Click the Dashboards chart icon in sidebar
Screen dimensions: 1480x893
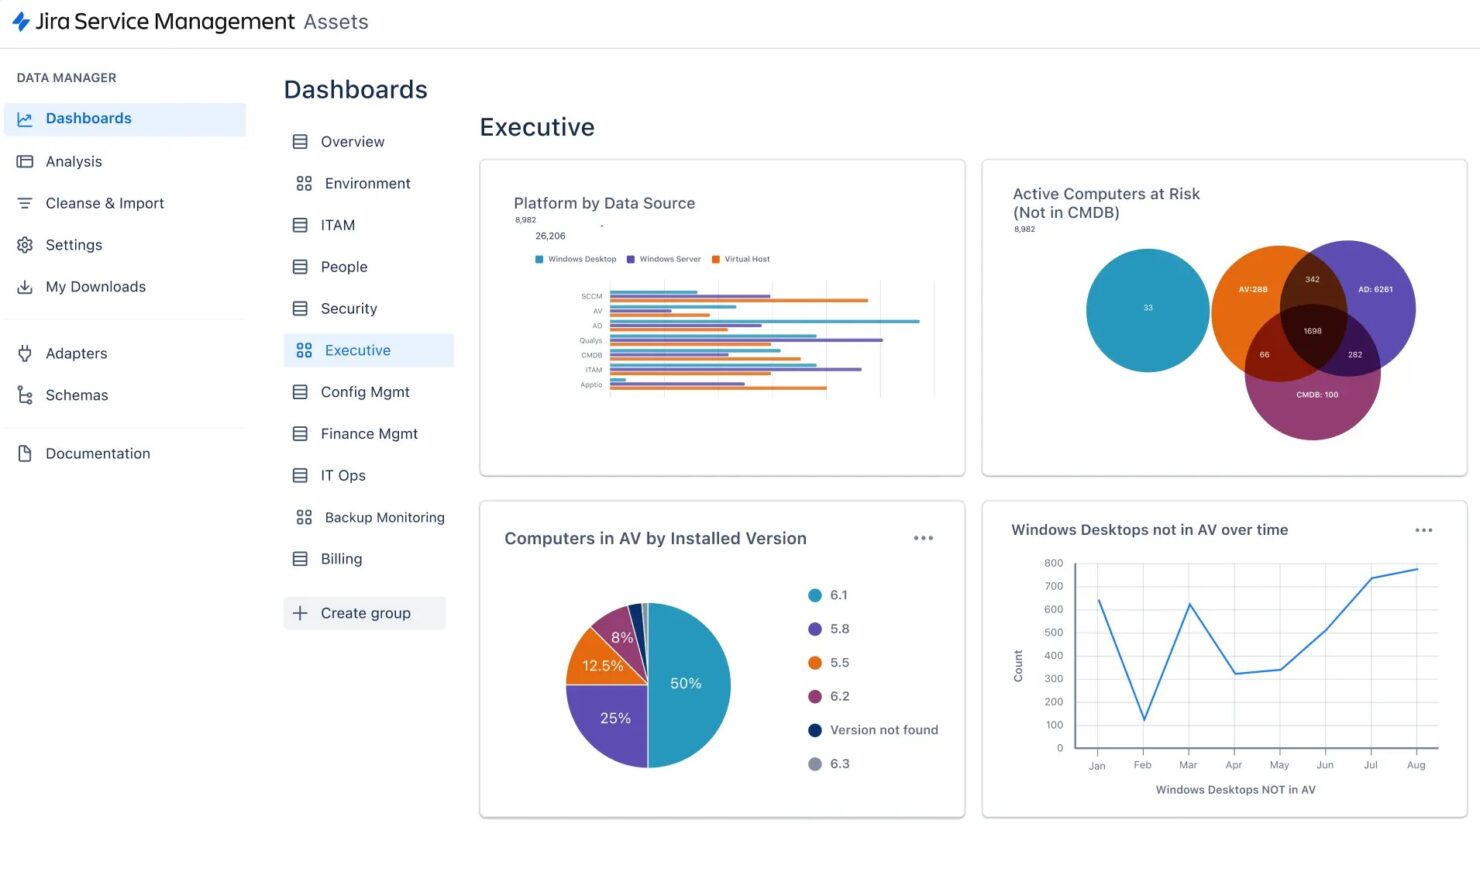tap(25, 119)
